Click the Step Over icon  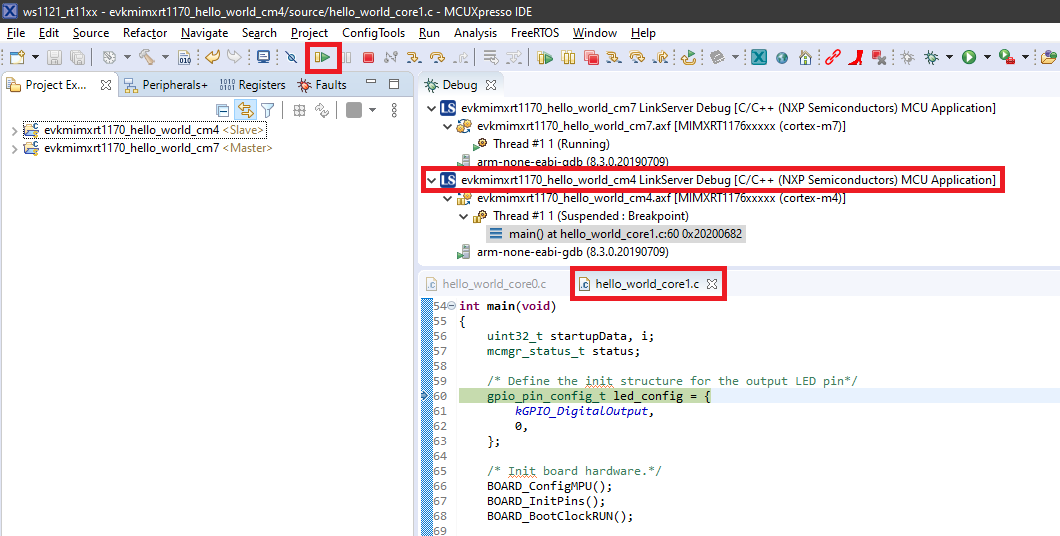(436, 58)
